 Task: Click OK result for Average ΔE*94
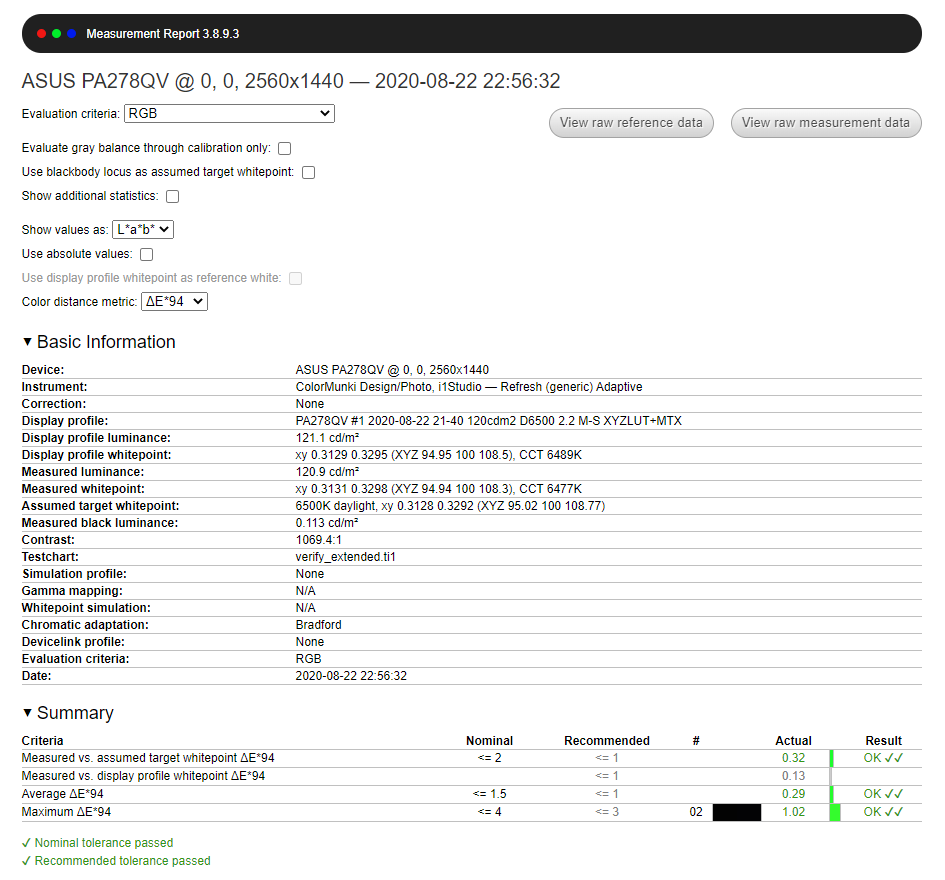click(883, 794)
